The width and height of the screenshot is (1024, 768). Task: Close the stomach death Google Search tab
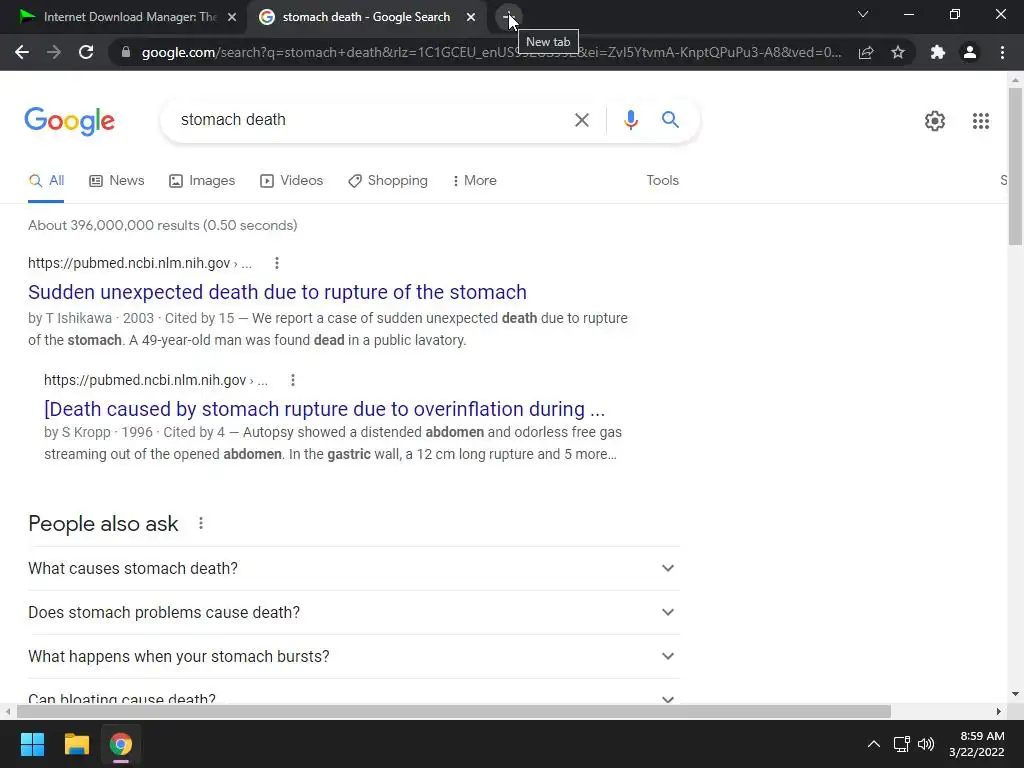click(471, 18)
